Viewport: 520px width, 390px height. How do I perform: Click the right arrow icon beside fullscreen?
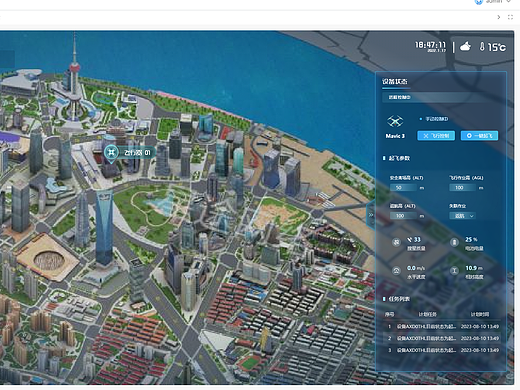[x=499, y=17]
